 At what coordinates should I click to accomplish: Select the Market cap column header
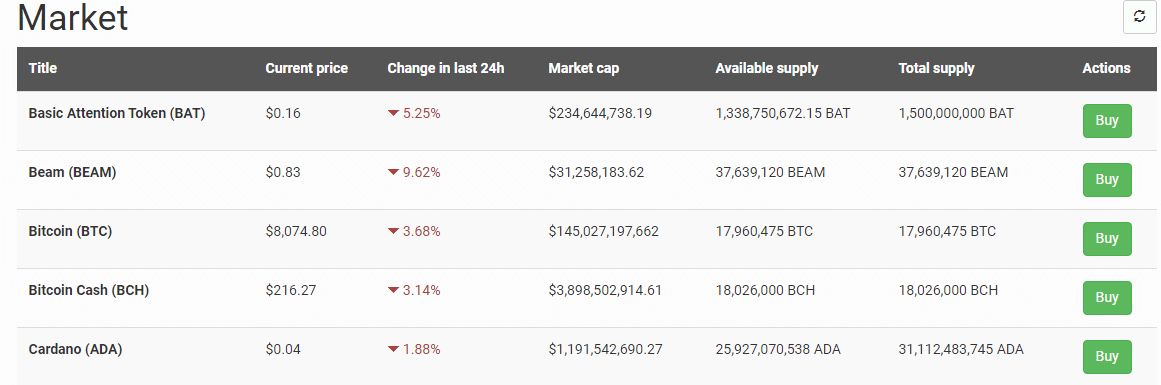point(583,68)
